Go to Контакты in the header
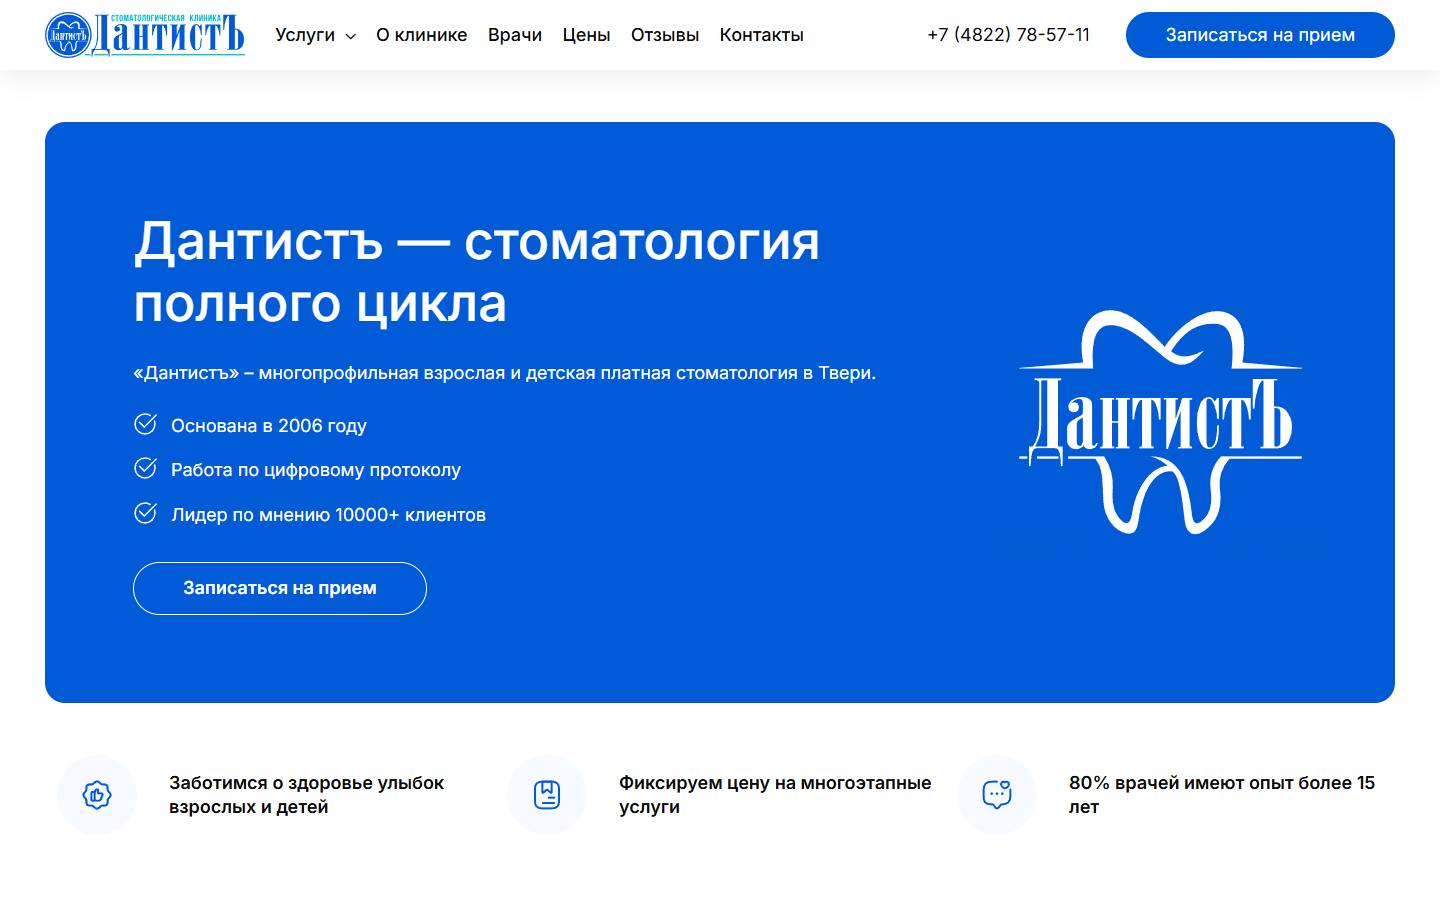The width and height of the screenshot is (1440, 900). click(x=762, y=35)
